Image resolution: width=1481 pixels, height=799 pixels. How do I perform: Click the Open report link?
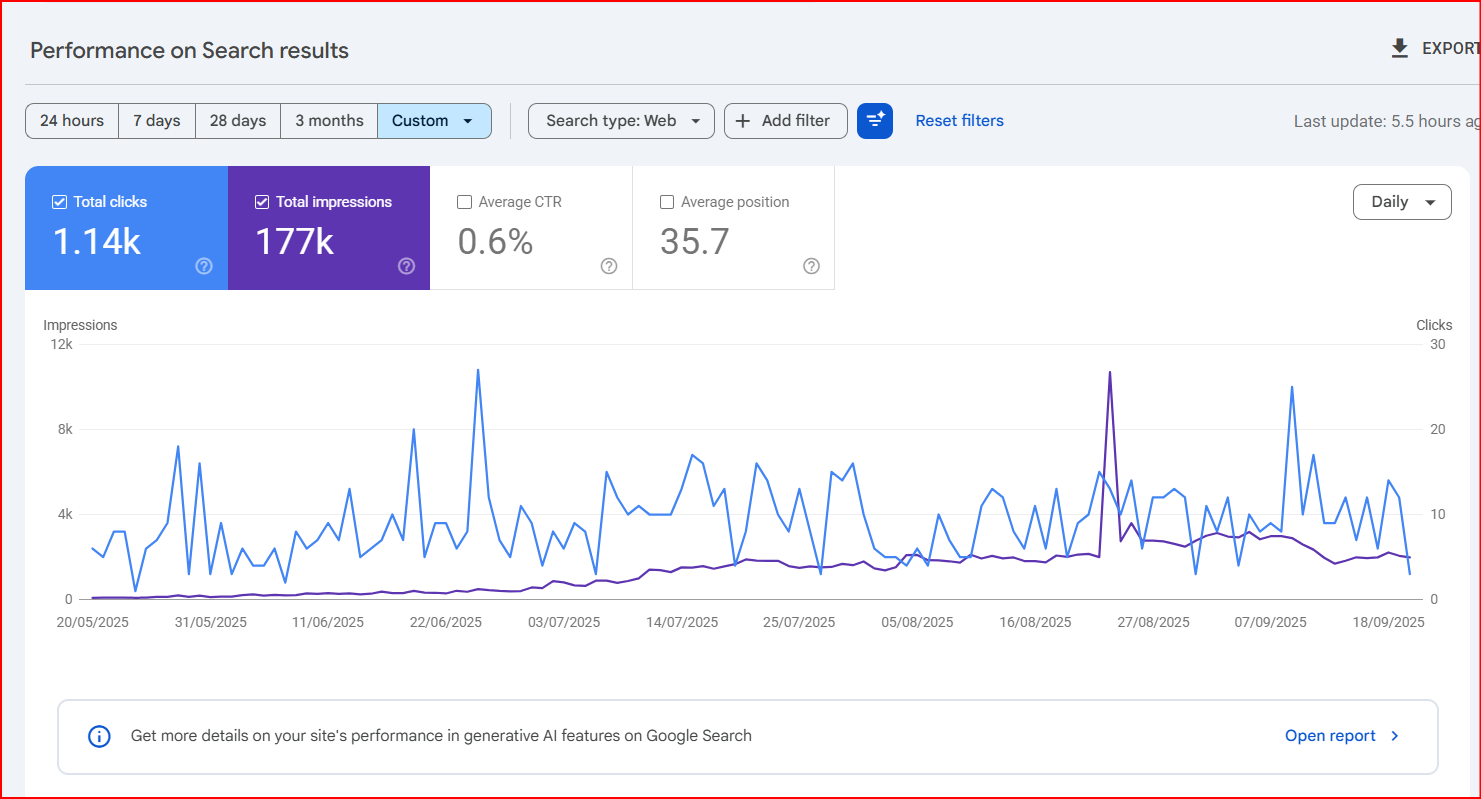click(x=1330, y=736)
